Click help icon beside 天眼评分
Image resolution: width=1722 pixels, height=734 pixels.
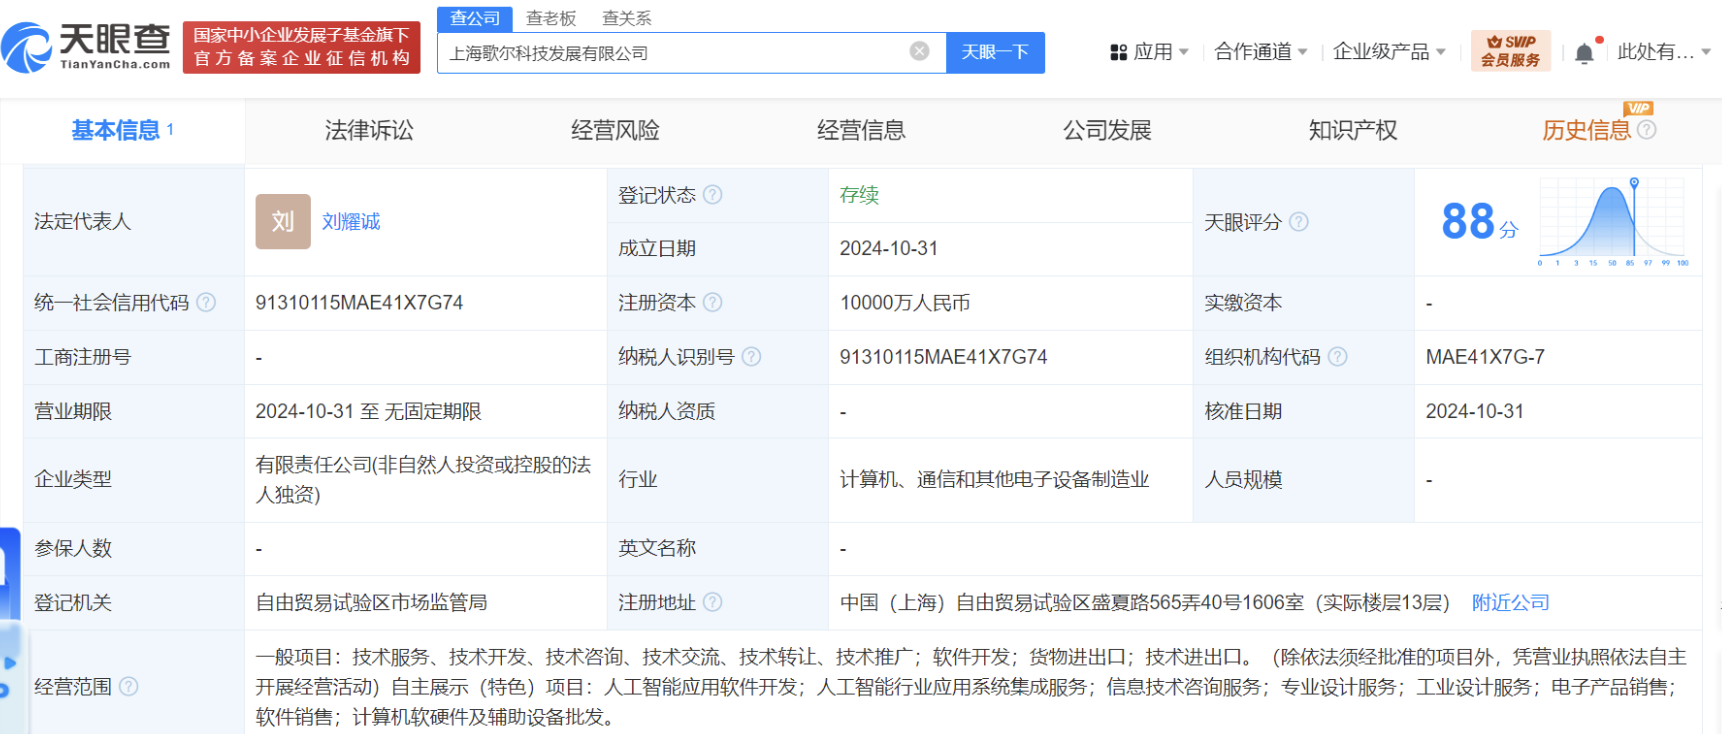(x=1298, y=222)
